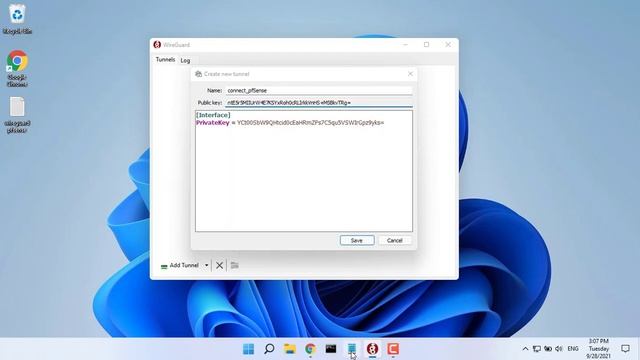
Task: Open Google Chrome desktop shortcut
Action: coord(17,68)
